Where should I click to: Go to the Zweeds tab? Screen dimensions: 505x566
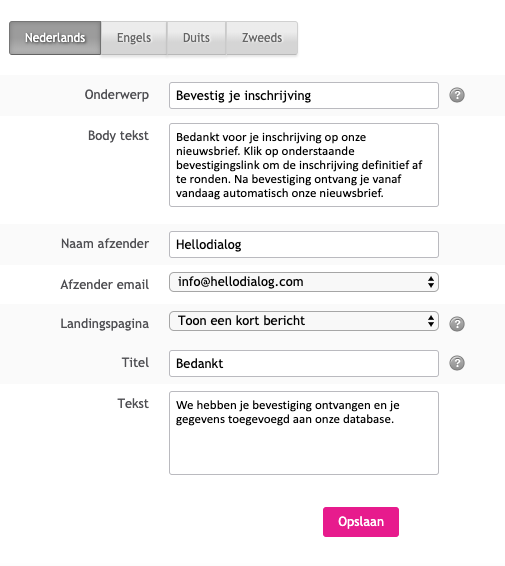pyautogui.click(x=262, y=38)
